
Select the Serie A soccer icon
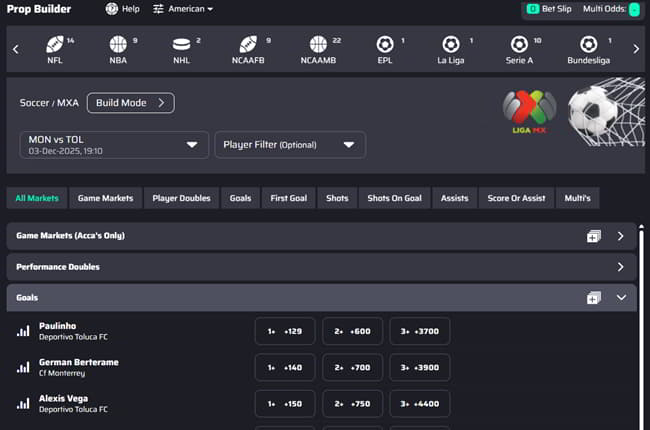(519, 44)
